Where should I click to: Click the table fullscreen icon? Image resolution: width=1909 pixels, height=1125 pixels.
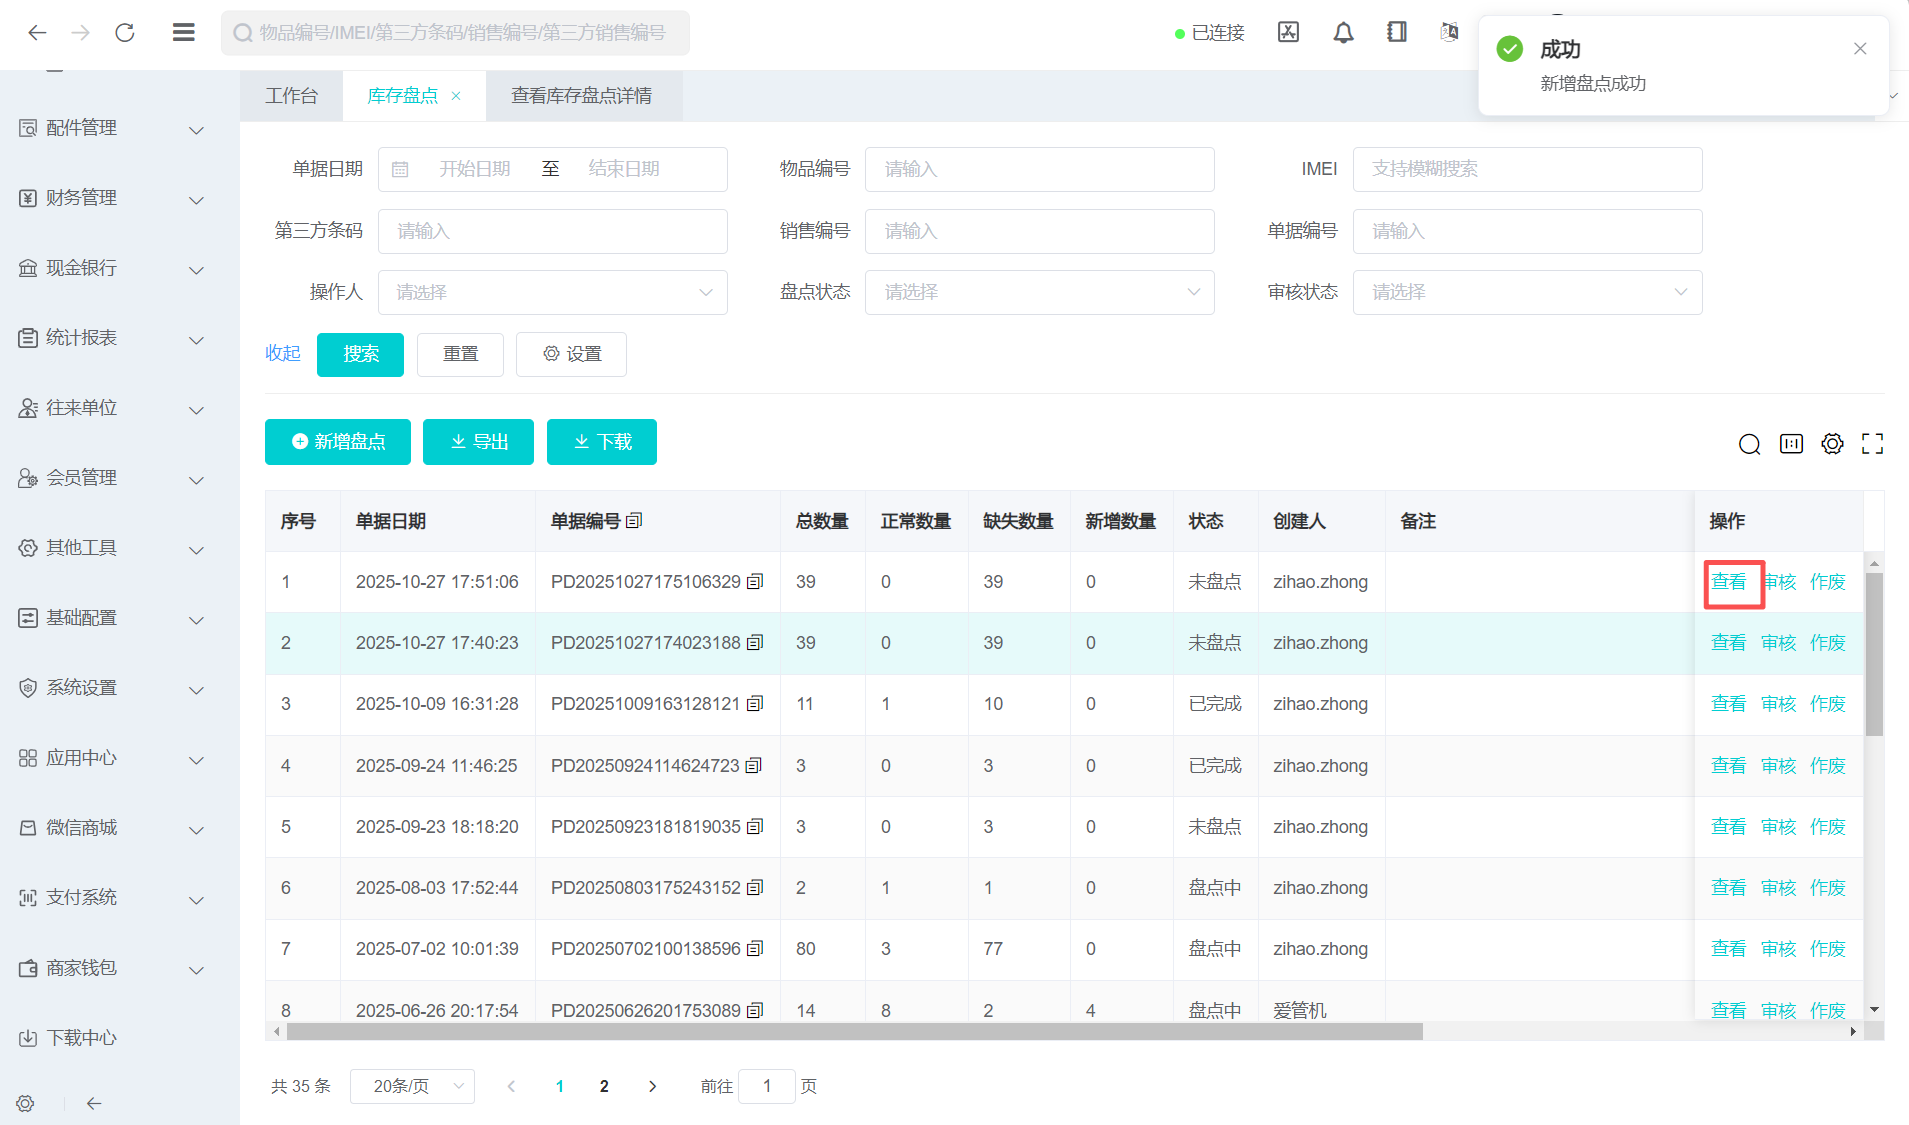click(1872, 444)
